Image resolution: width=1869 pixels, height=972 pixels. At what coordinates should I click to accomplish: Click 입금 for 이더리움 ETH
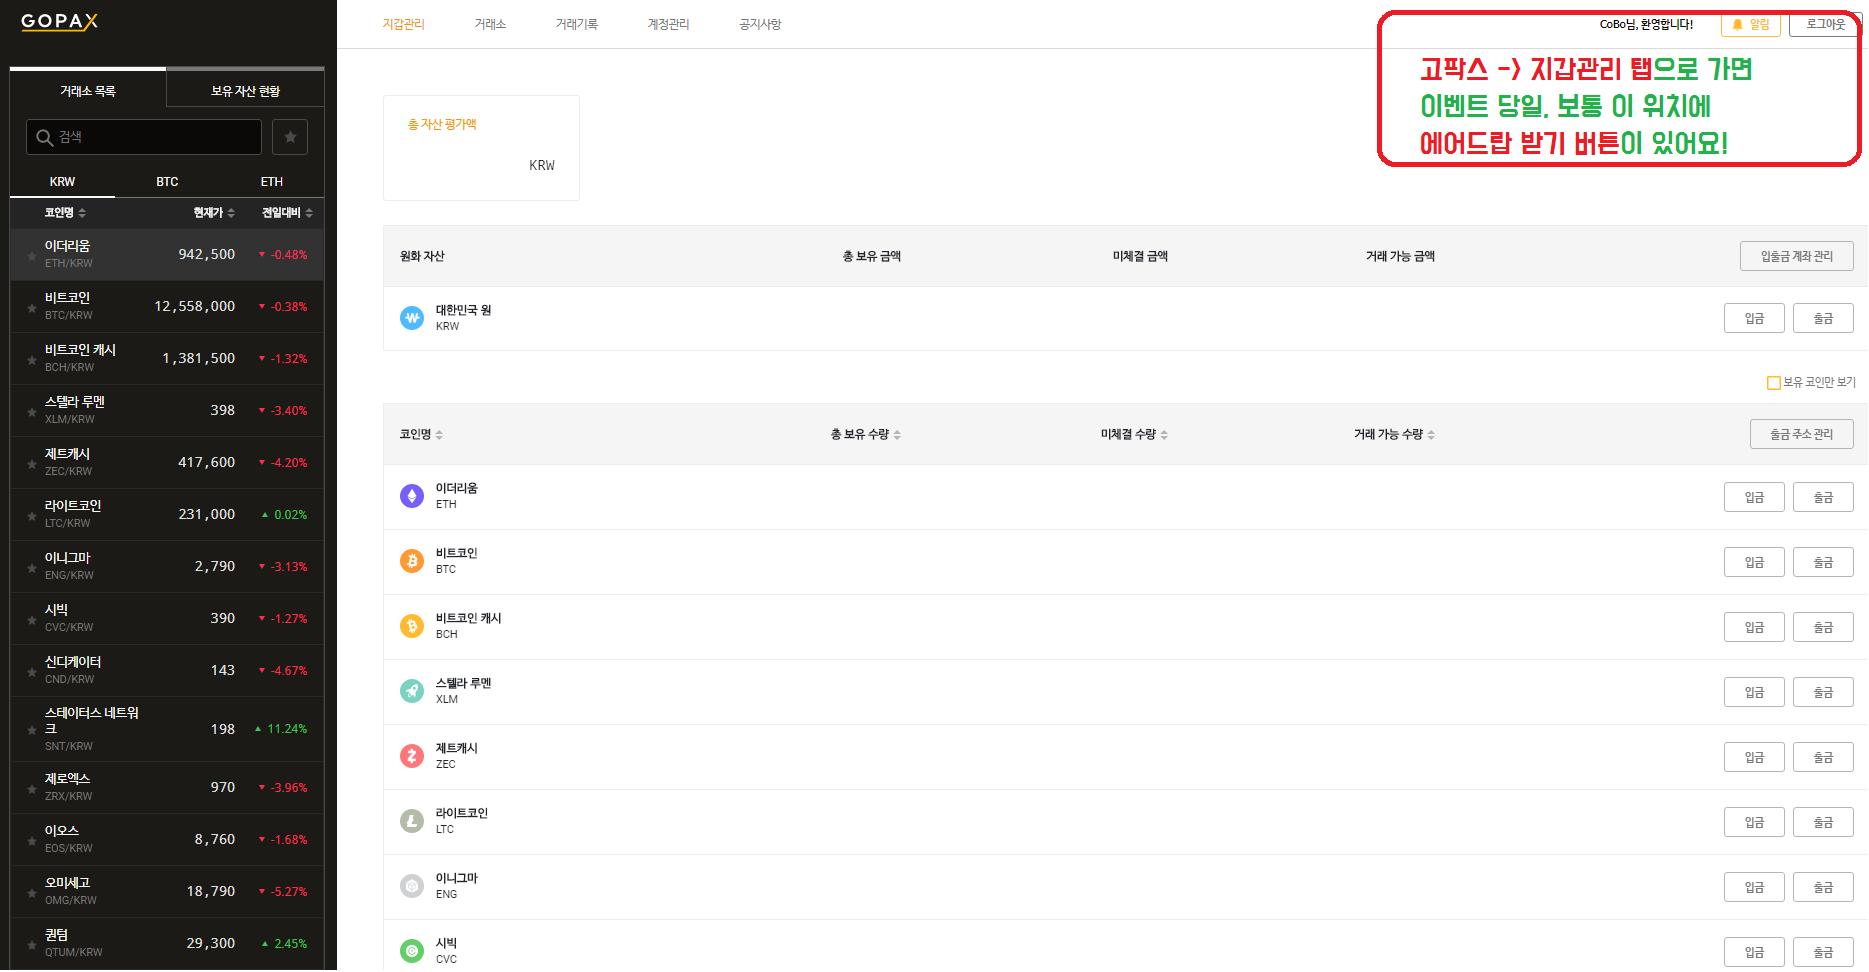point(1754,497)
